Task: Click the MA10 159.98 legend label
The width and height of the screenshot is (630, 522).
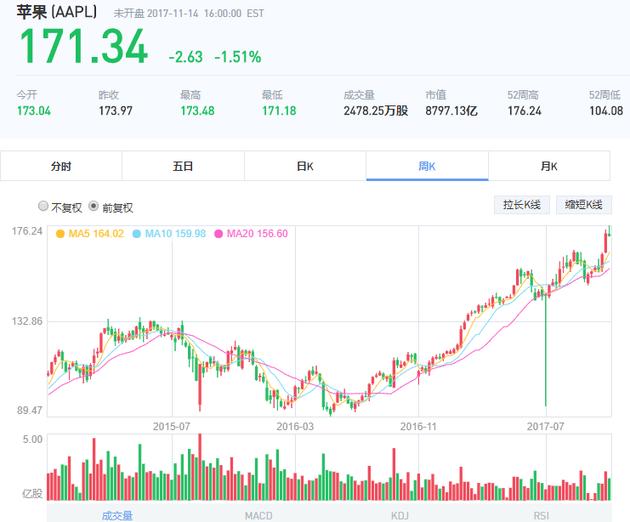Action: (175, 233)
